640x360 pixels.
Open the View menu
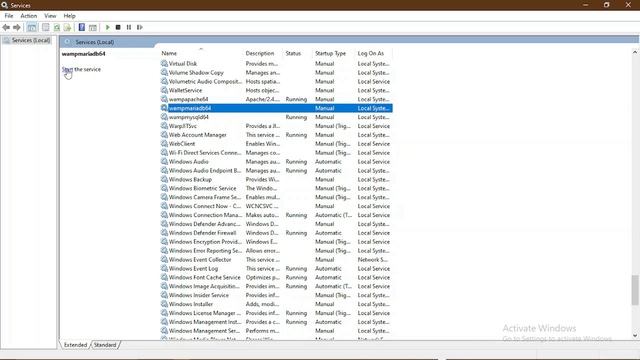point(50,16)
